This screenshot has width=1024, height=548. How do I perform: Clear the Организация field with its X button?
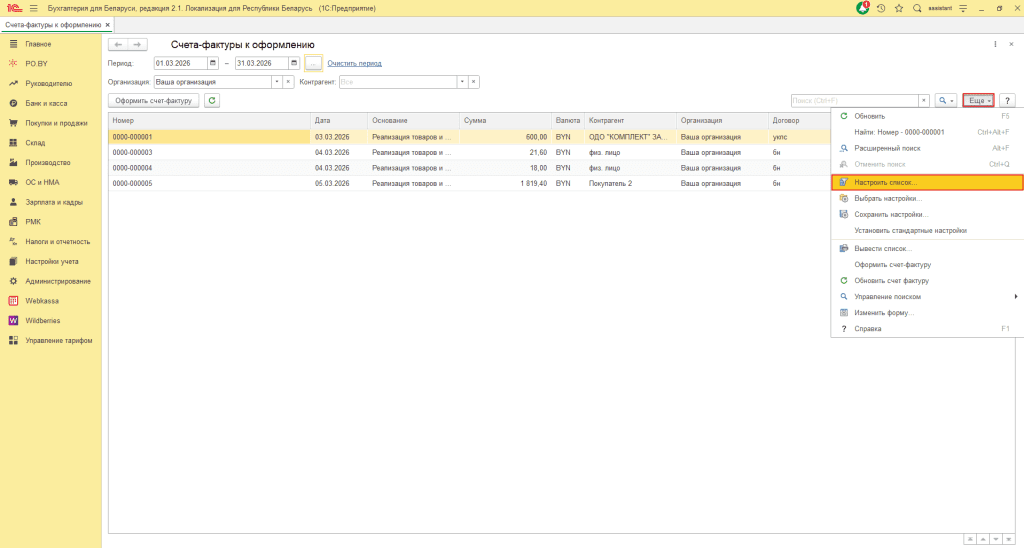(289, 82)
